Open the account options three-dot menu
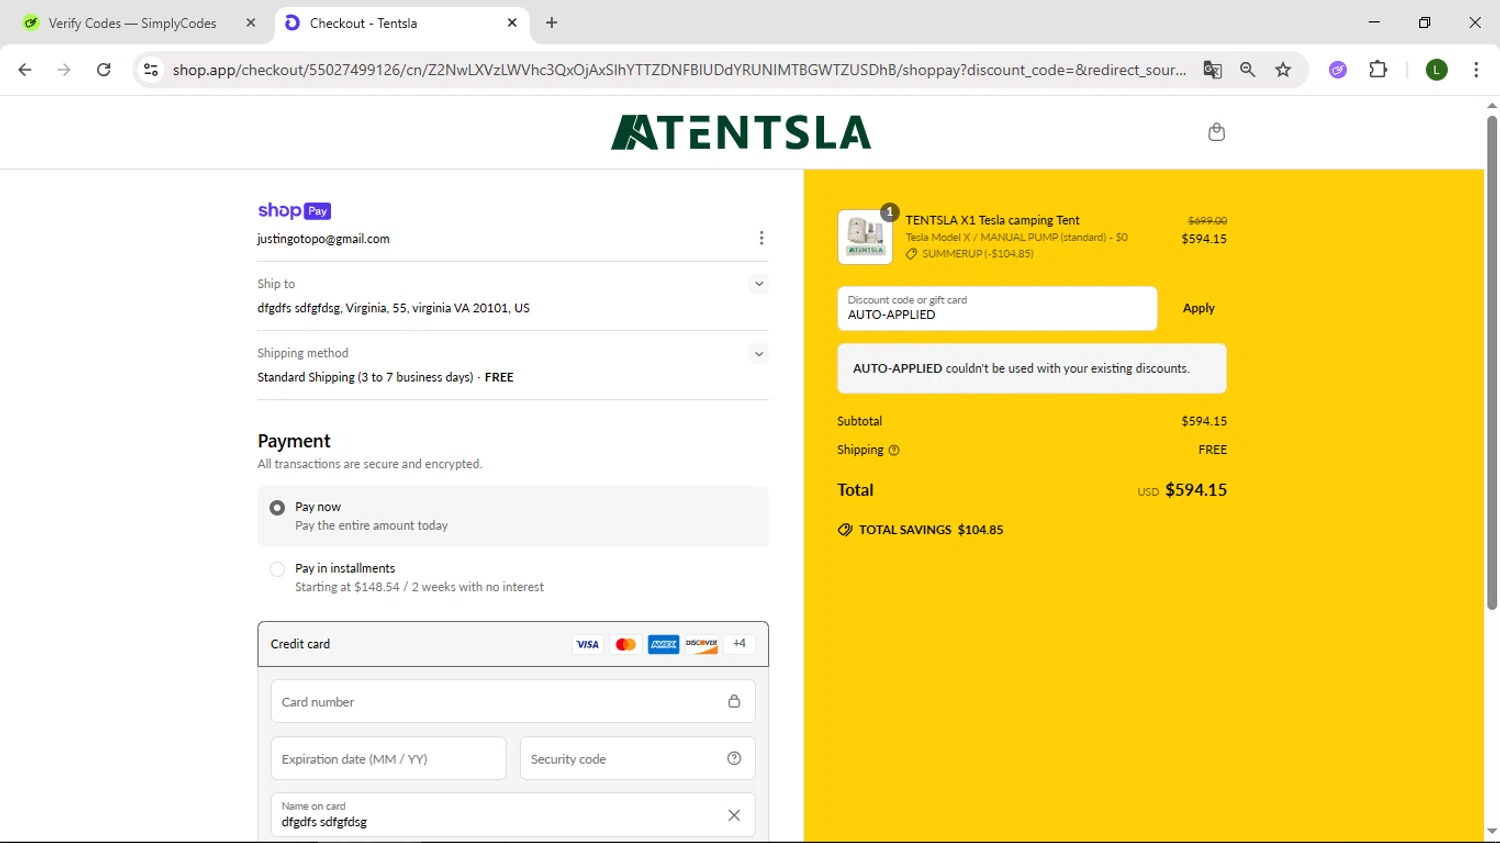Viewport: 1500px width, 843px height. pos(761,238)
